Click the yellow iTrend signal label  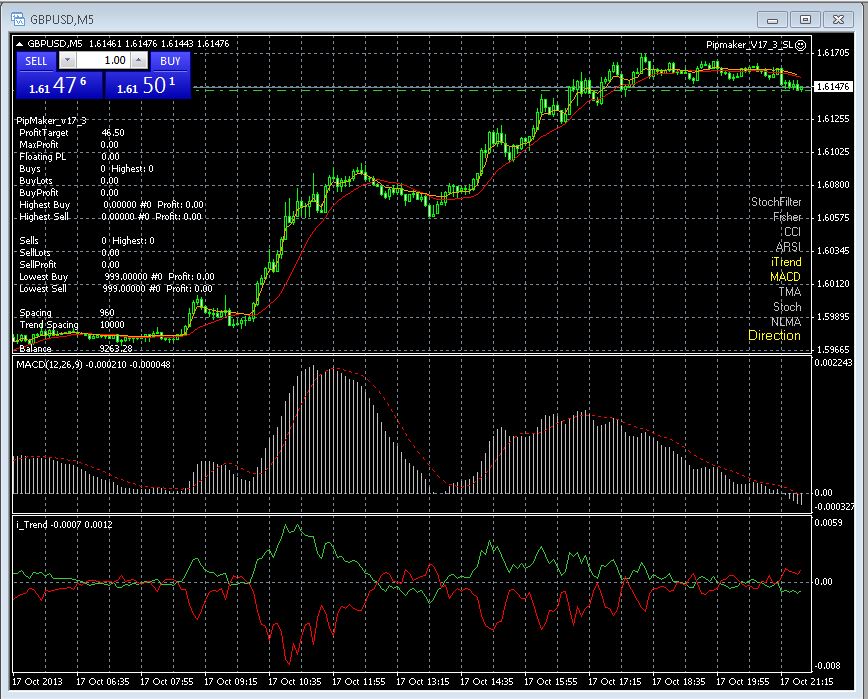(x=786, y=262)
